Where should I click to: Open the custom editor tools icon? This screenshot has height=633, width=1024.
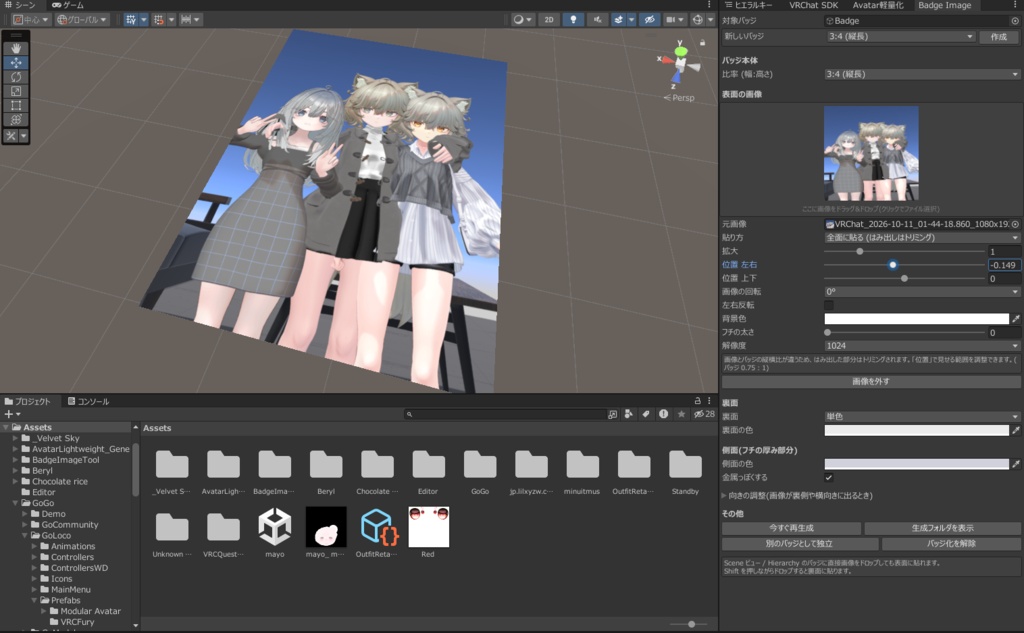(x=11, y=136)
